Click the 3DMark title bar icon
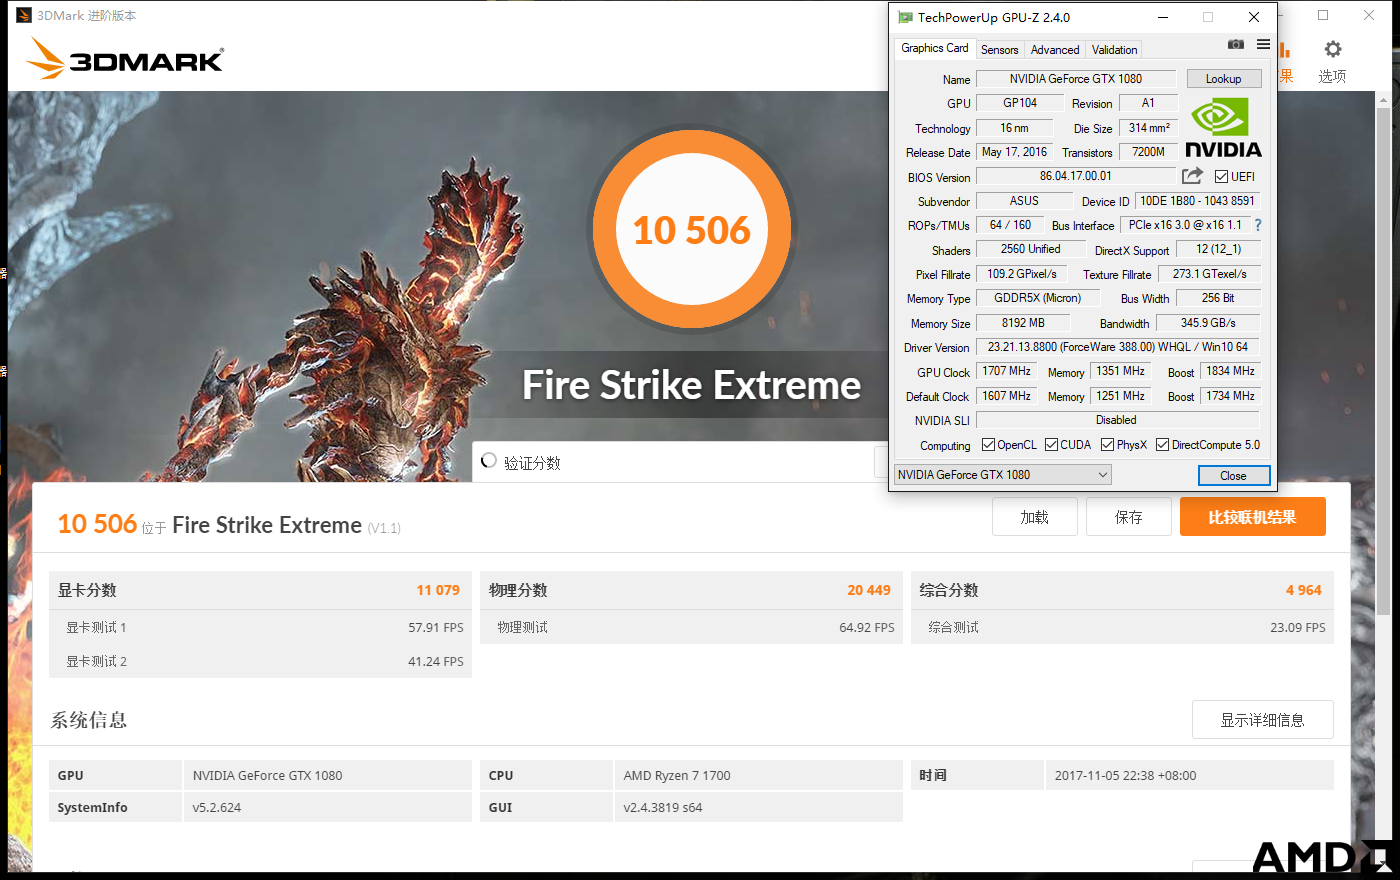 click(x=24, y=15)
